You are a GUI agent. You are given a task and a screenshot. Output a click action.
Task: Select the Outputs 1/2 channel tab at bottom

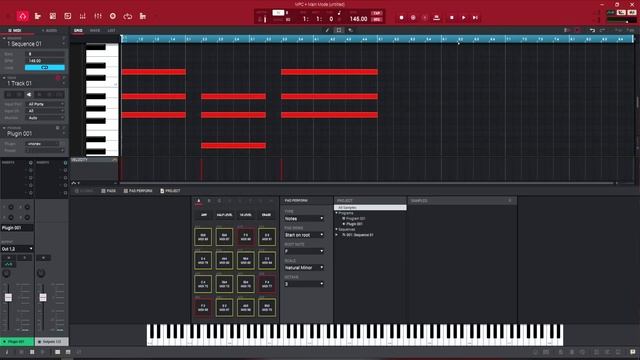(x=51, y=341)
